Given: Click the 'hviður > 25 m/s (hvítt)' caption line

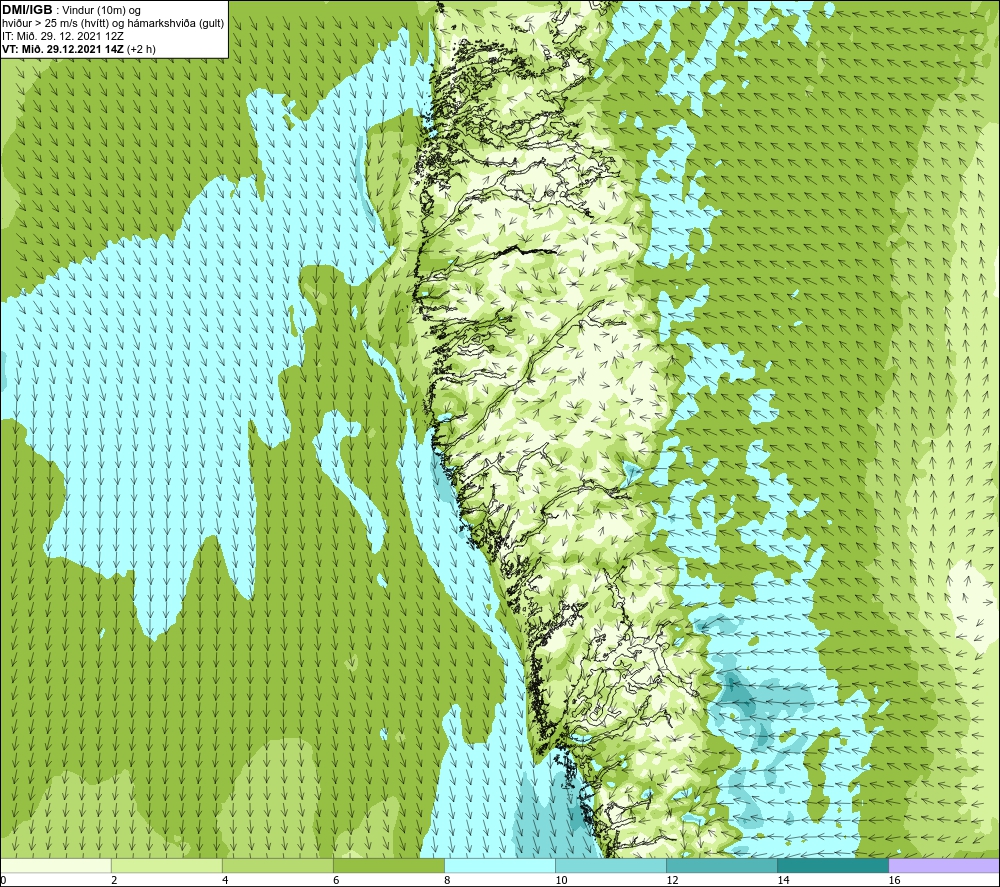Looking at the screenshot, I should [113, 24].
